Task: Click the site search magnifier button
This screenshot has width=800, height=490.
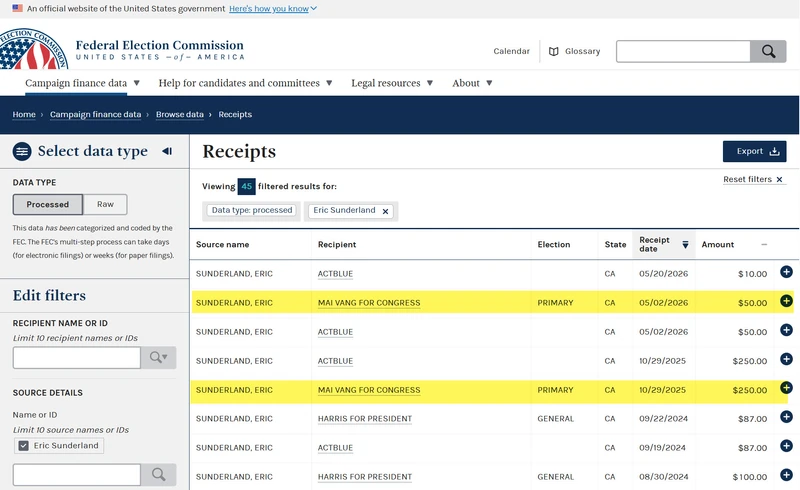Action: coord(768,51)
